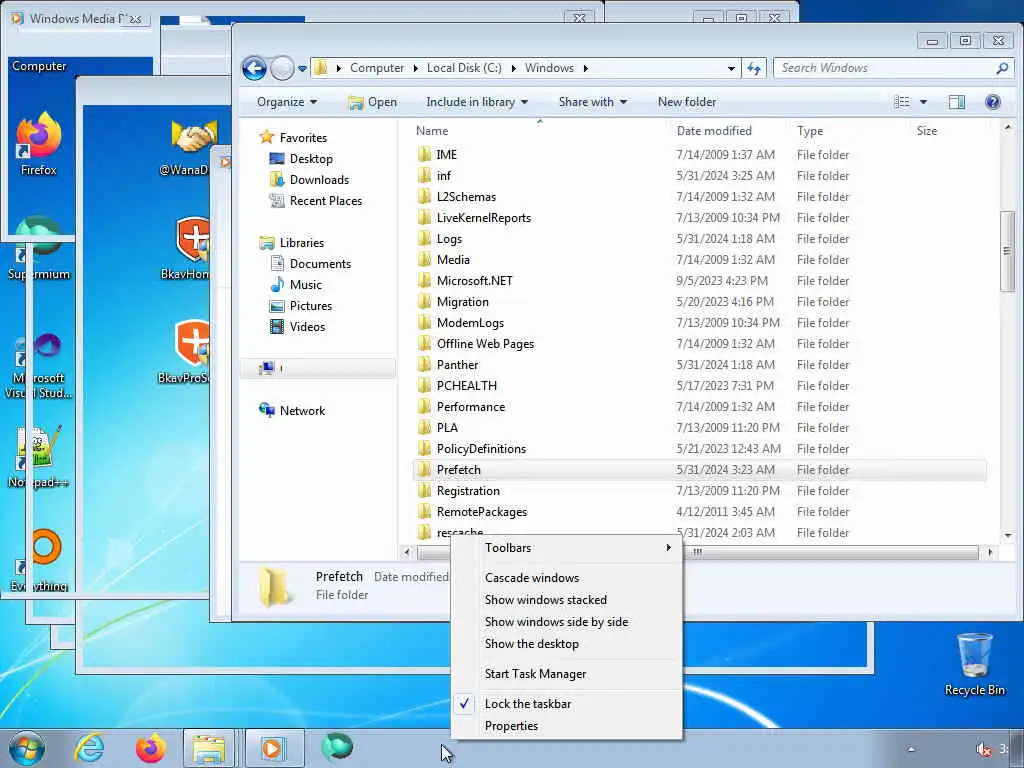The width and height of the screenshot is (1024, 768).
Task: Click Open in the Explorer toolbar
Action: (372, 102)
